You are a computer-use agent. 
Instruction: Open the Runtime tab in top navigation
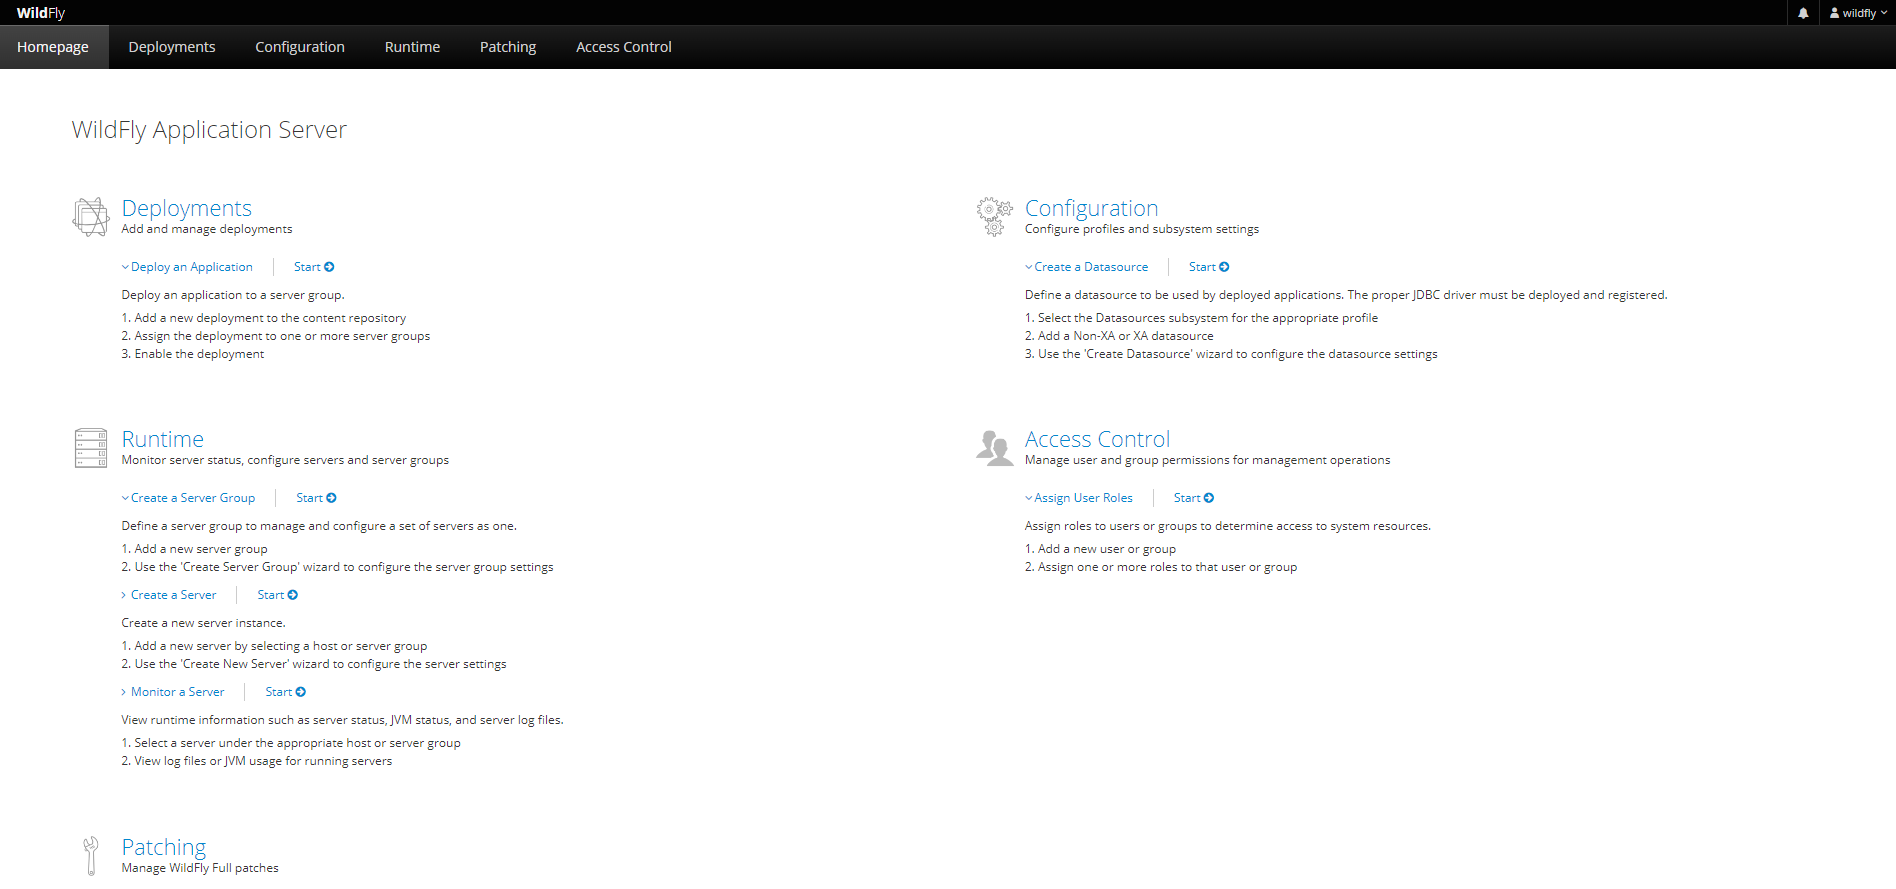412,47
